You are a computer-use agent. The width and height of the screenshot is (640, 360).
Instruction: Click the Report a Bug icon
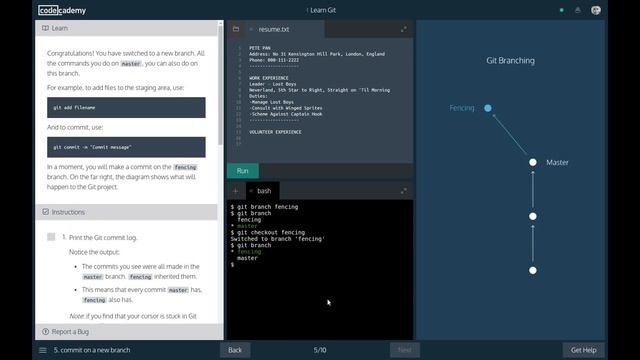45,331
